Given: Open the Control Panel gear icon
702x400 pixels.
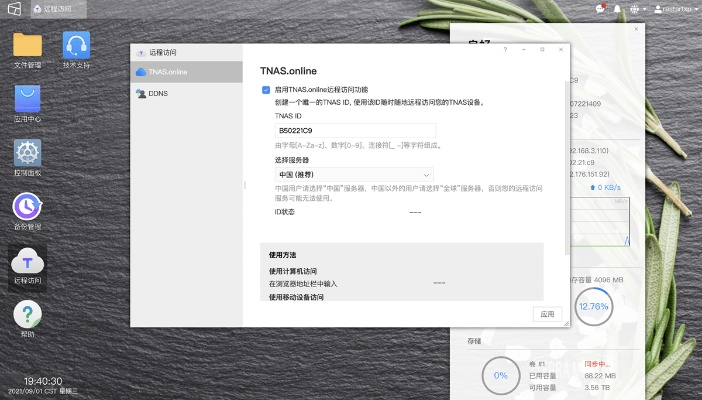Looking at the screenshot, I should (27, 153).
